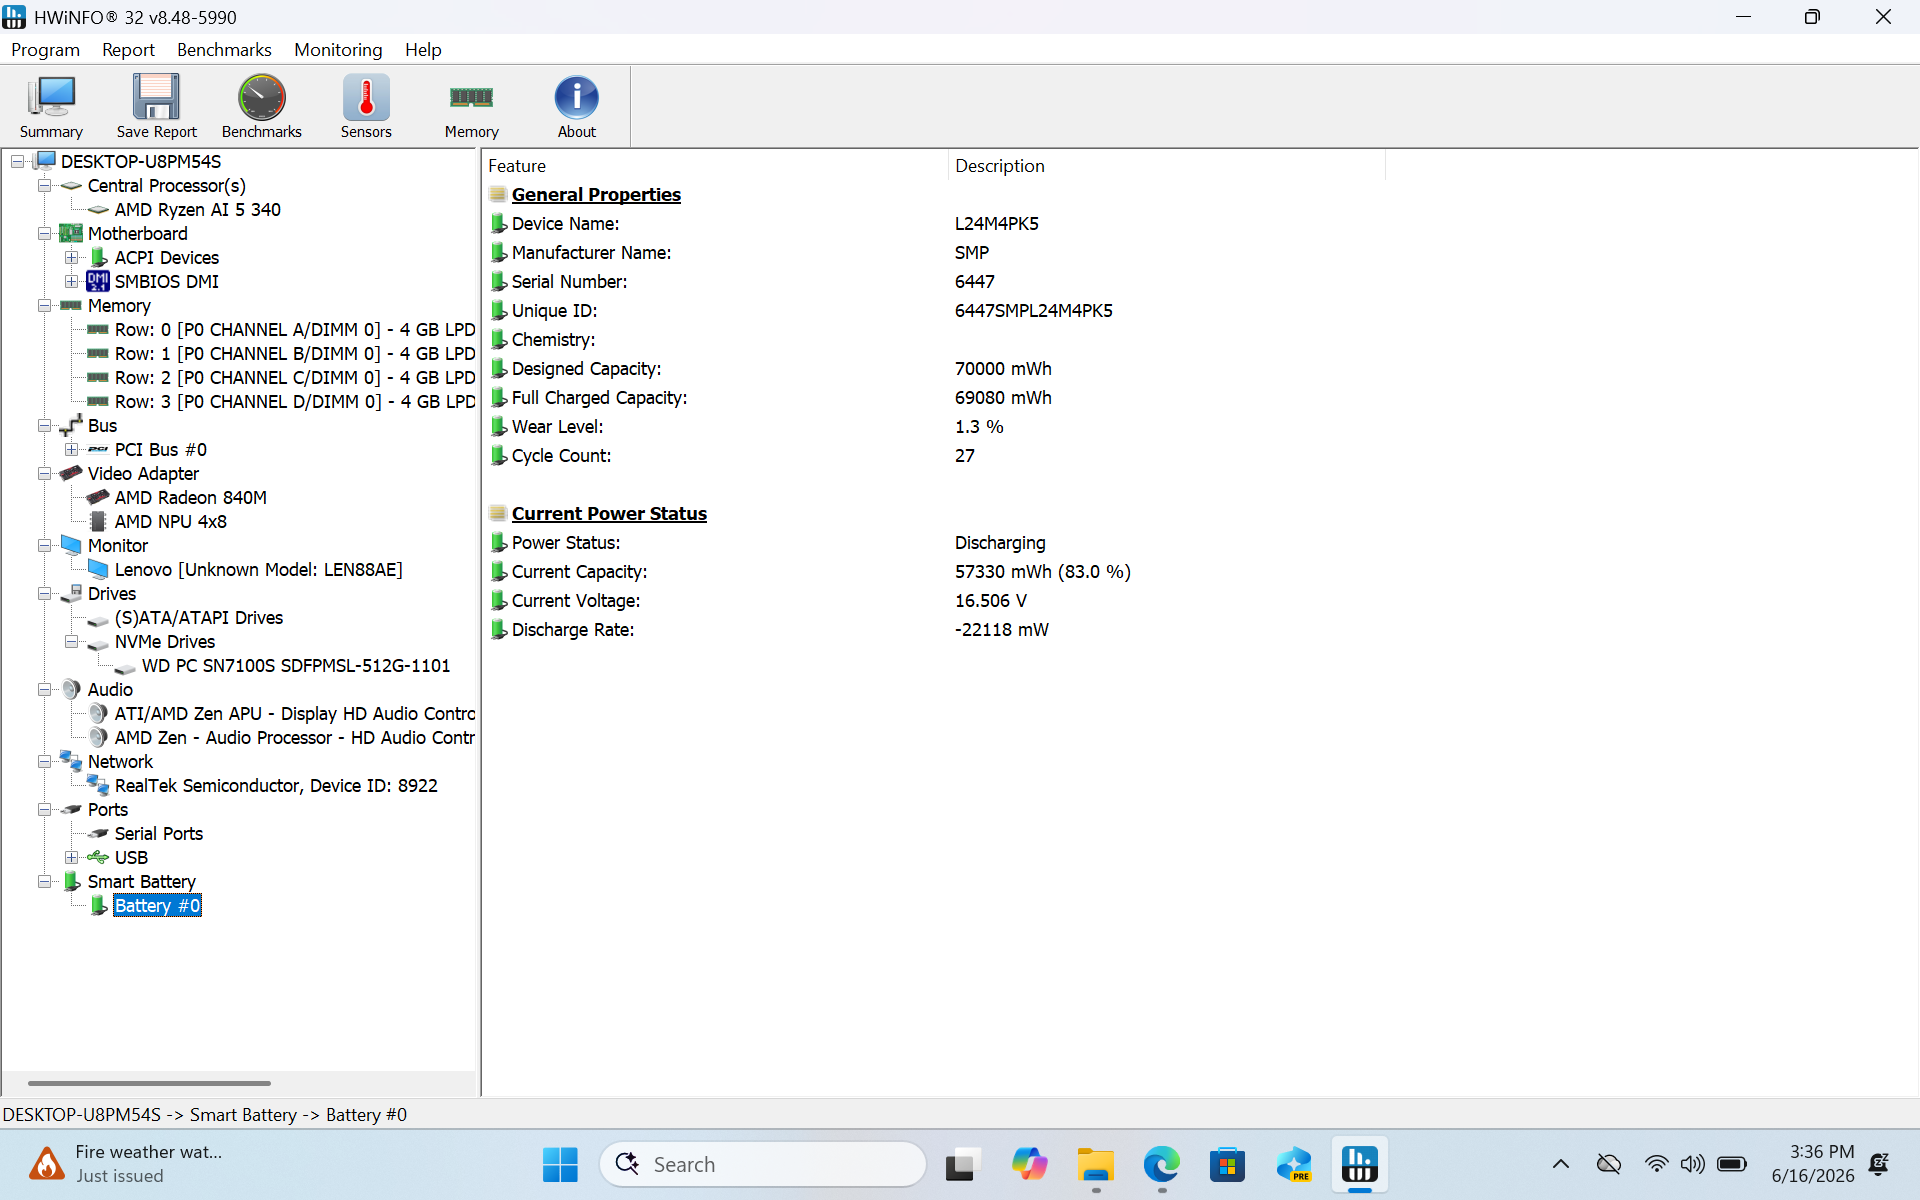Open the Fire weather widget
1920x1200 pixels.
pyautogui.click(x=126, y=1164)
